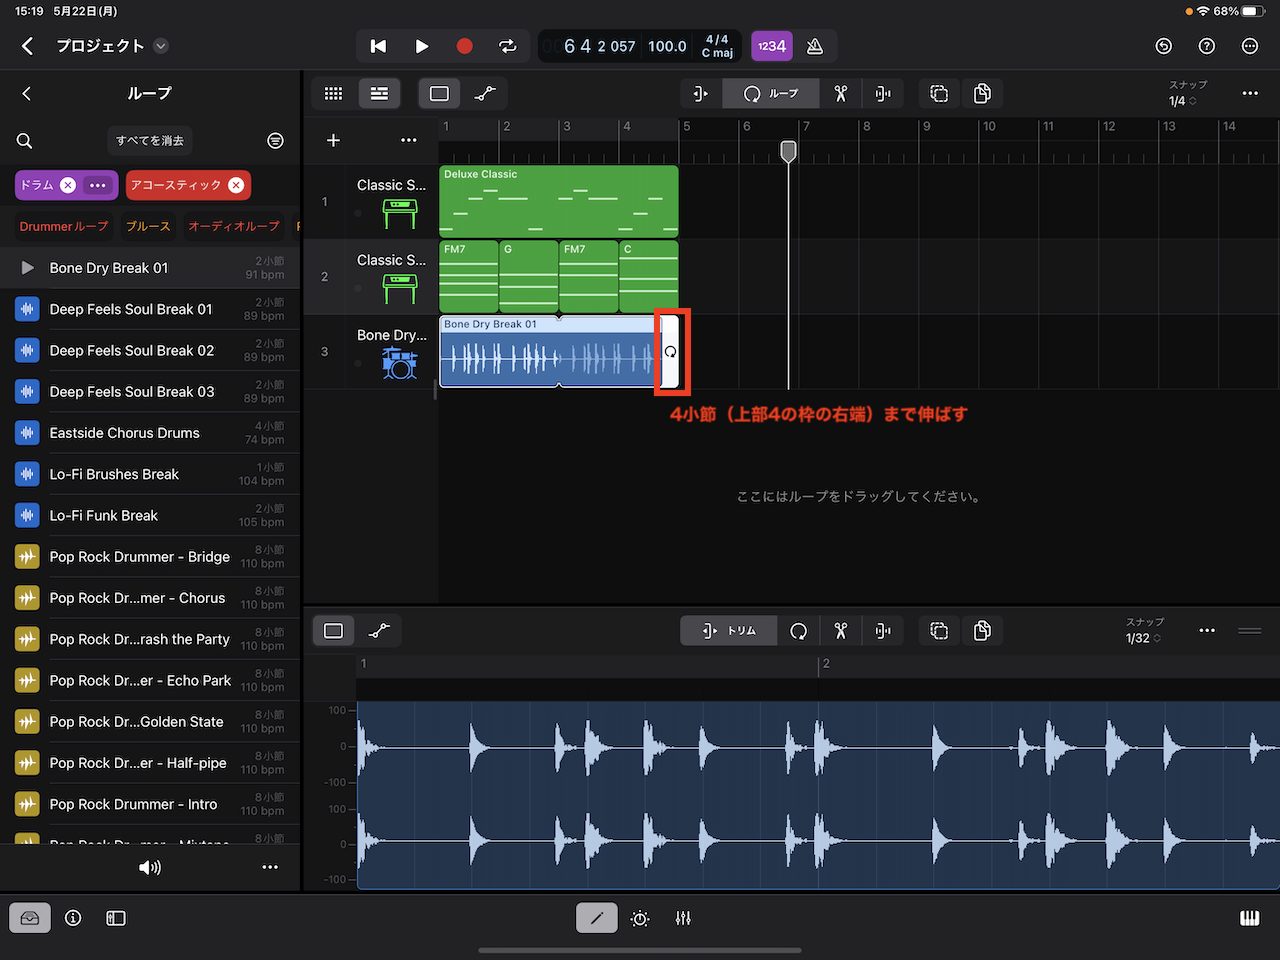Viewport: 1280px width, 960px height.
Task: Toggle the automation curve view in tracks toolbar
Action: click(x=485, y=93)
